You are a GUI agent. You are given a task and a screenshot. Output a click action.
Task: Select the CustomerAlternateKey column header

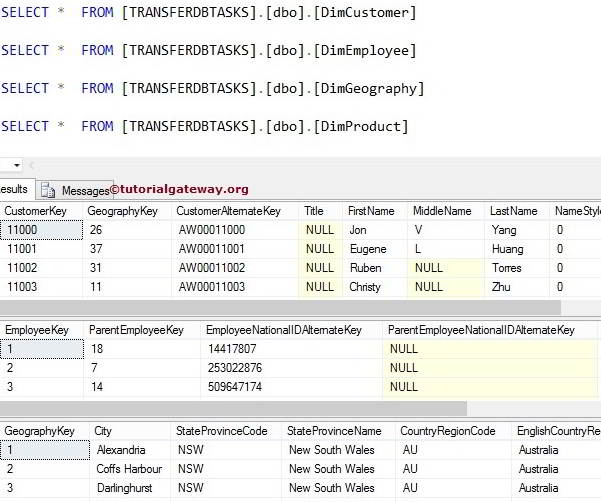235,211
